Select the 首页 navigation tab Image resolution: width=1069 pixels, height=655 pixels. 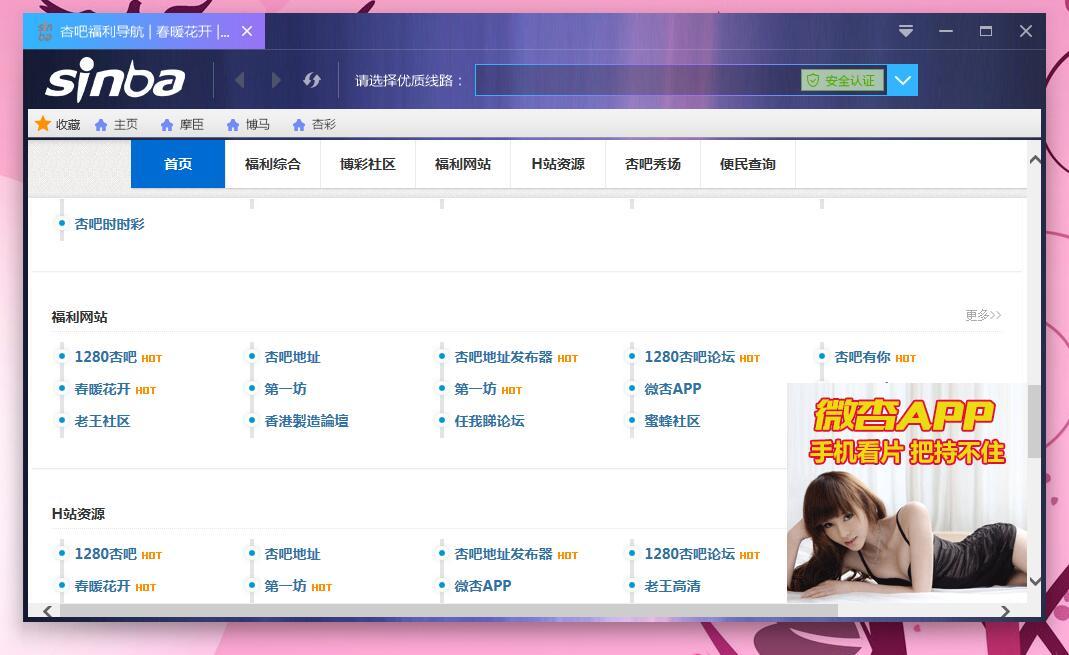[x=178, y=164]
